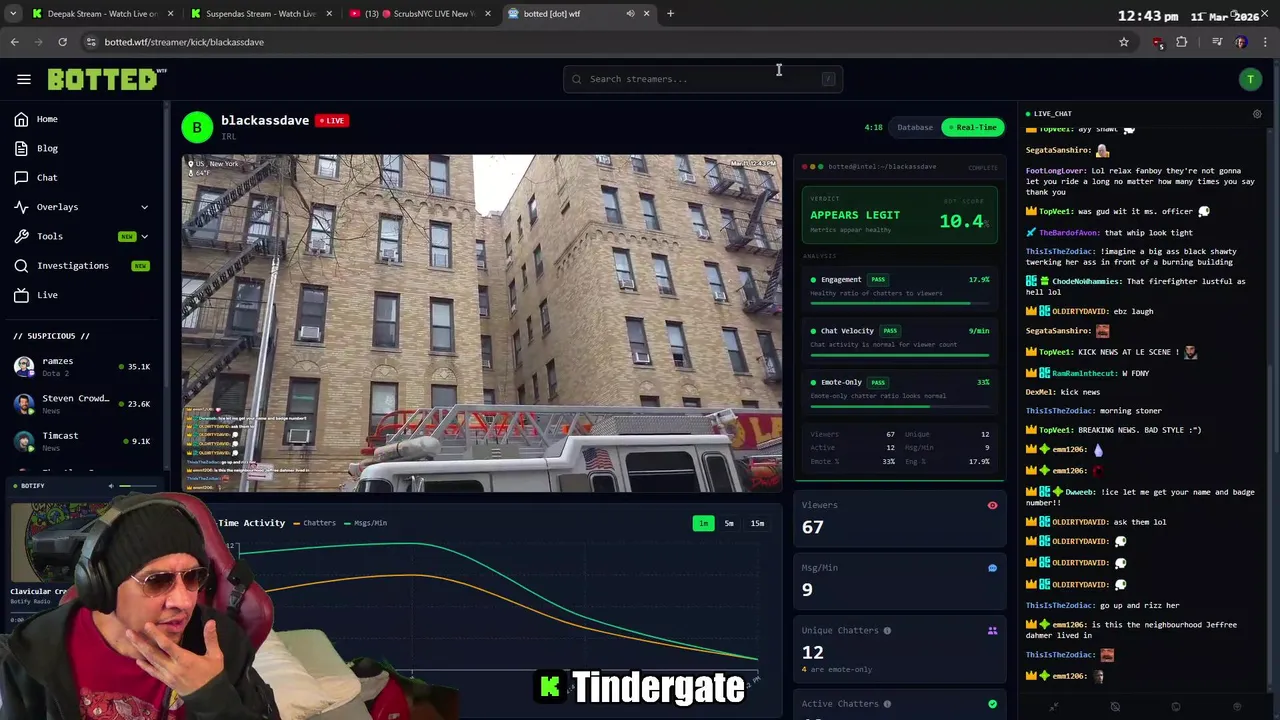
Task: Click the green B streamer avatar
Action: 197,127
